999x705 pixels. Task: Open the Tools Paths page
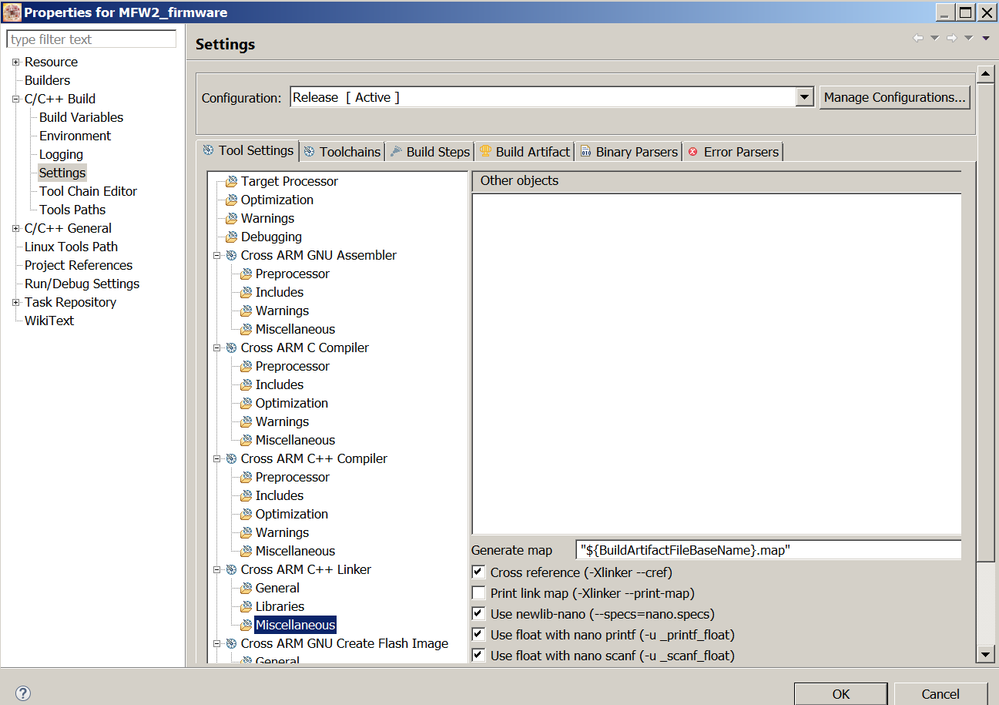(72, 210)
